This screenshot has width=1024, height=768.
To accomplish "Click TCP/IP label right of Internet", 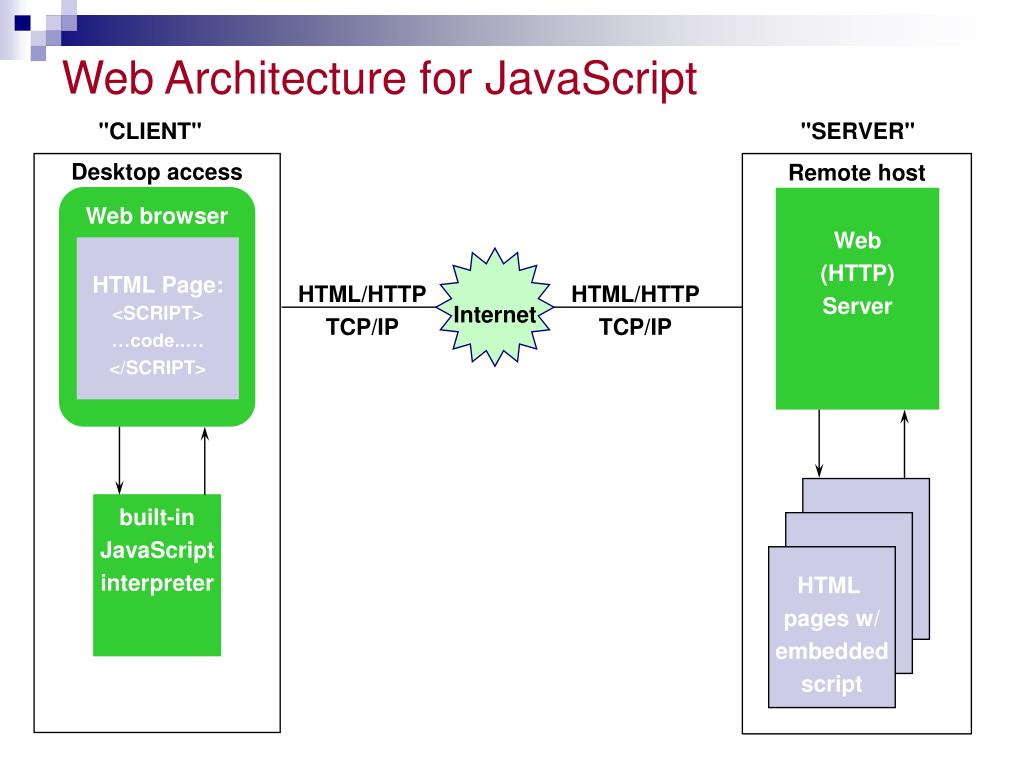I will [635, 327].
